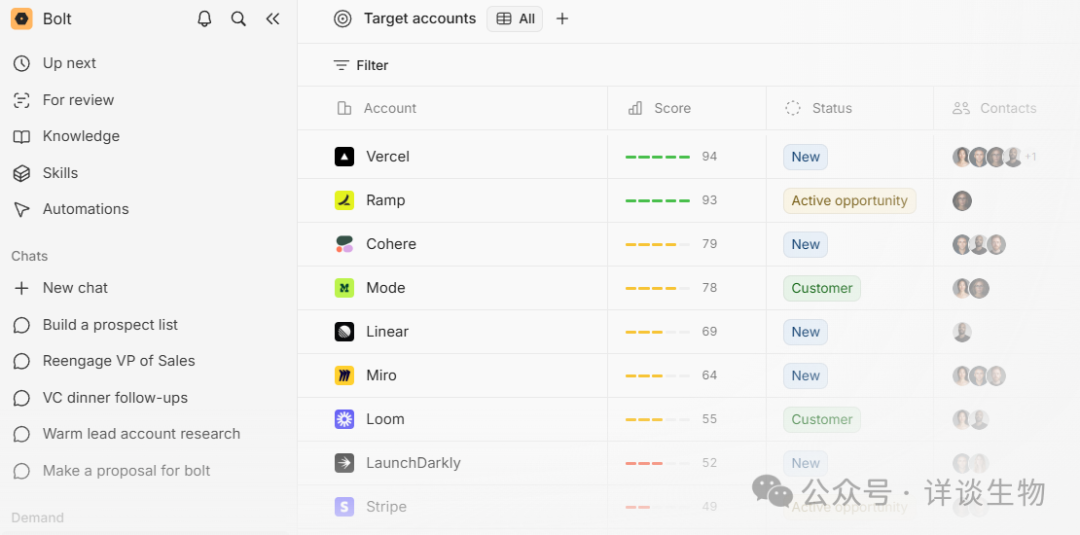This screenshot has height=535, width=1080.
Task: Open the Linear account name
Action: point(387,332)
